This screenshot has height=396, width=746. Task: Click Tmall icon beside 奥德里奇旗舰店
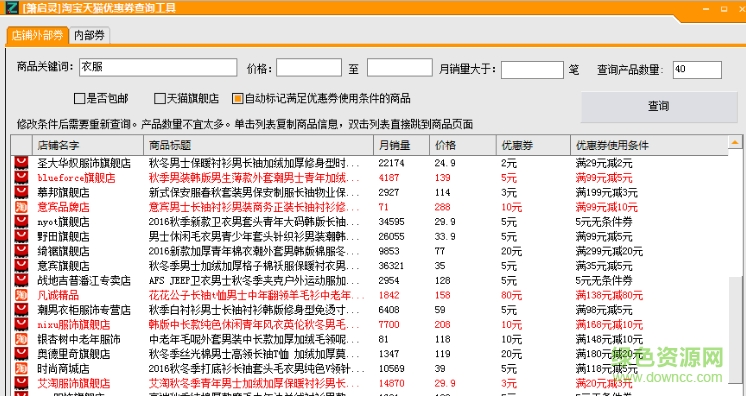tap(21, 354)
